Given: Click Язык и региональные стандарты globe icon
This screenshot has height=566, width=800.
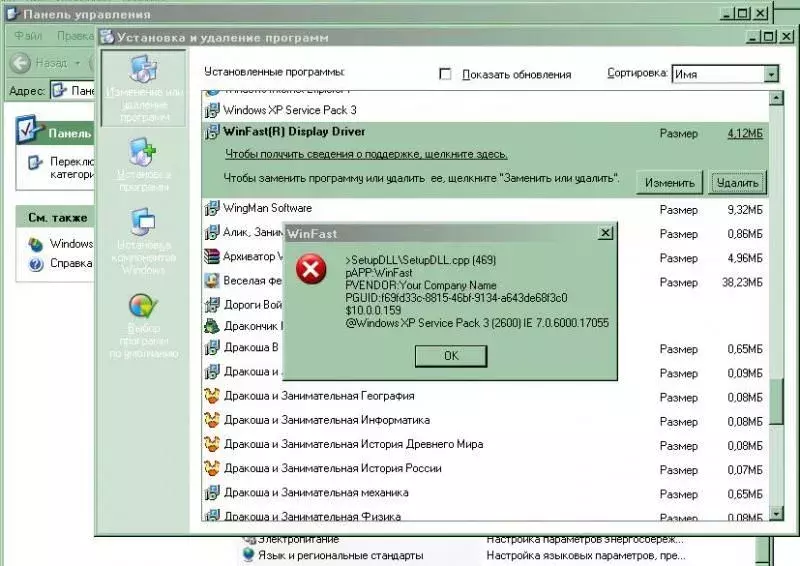Looking at the screenshot, I should pos(248,555).
